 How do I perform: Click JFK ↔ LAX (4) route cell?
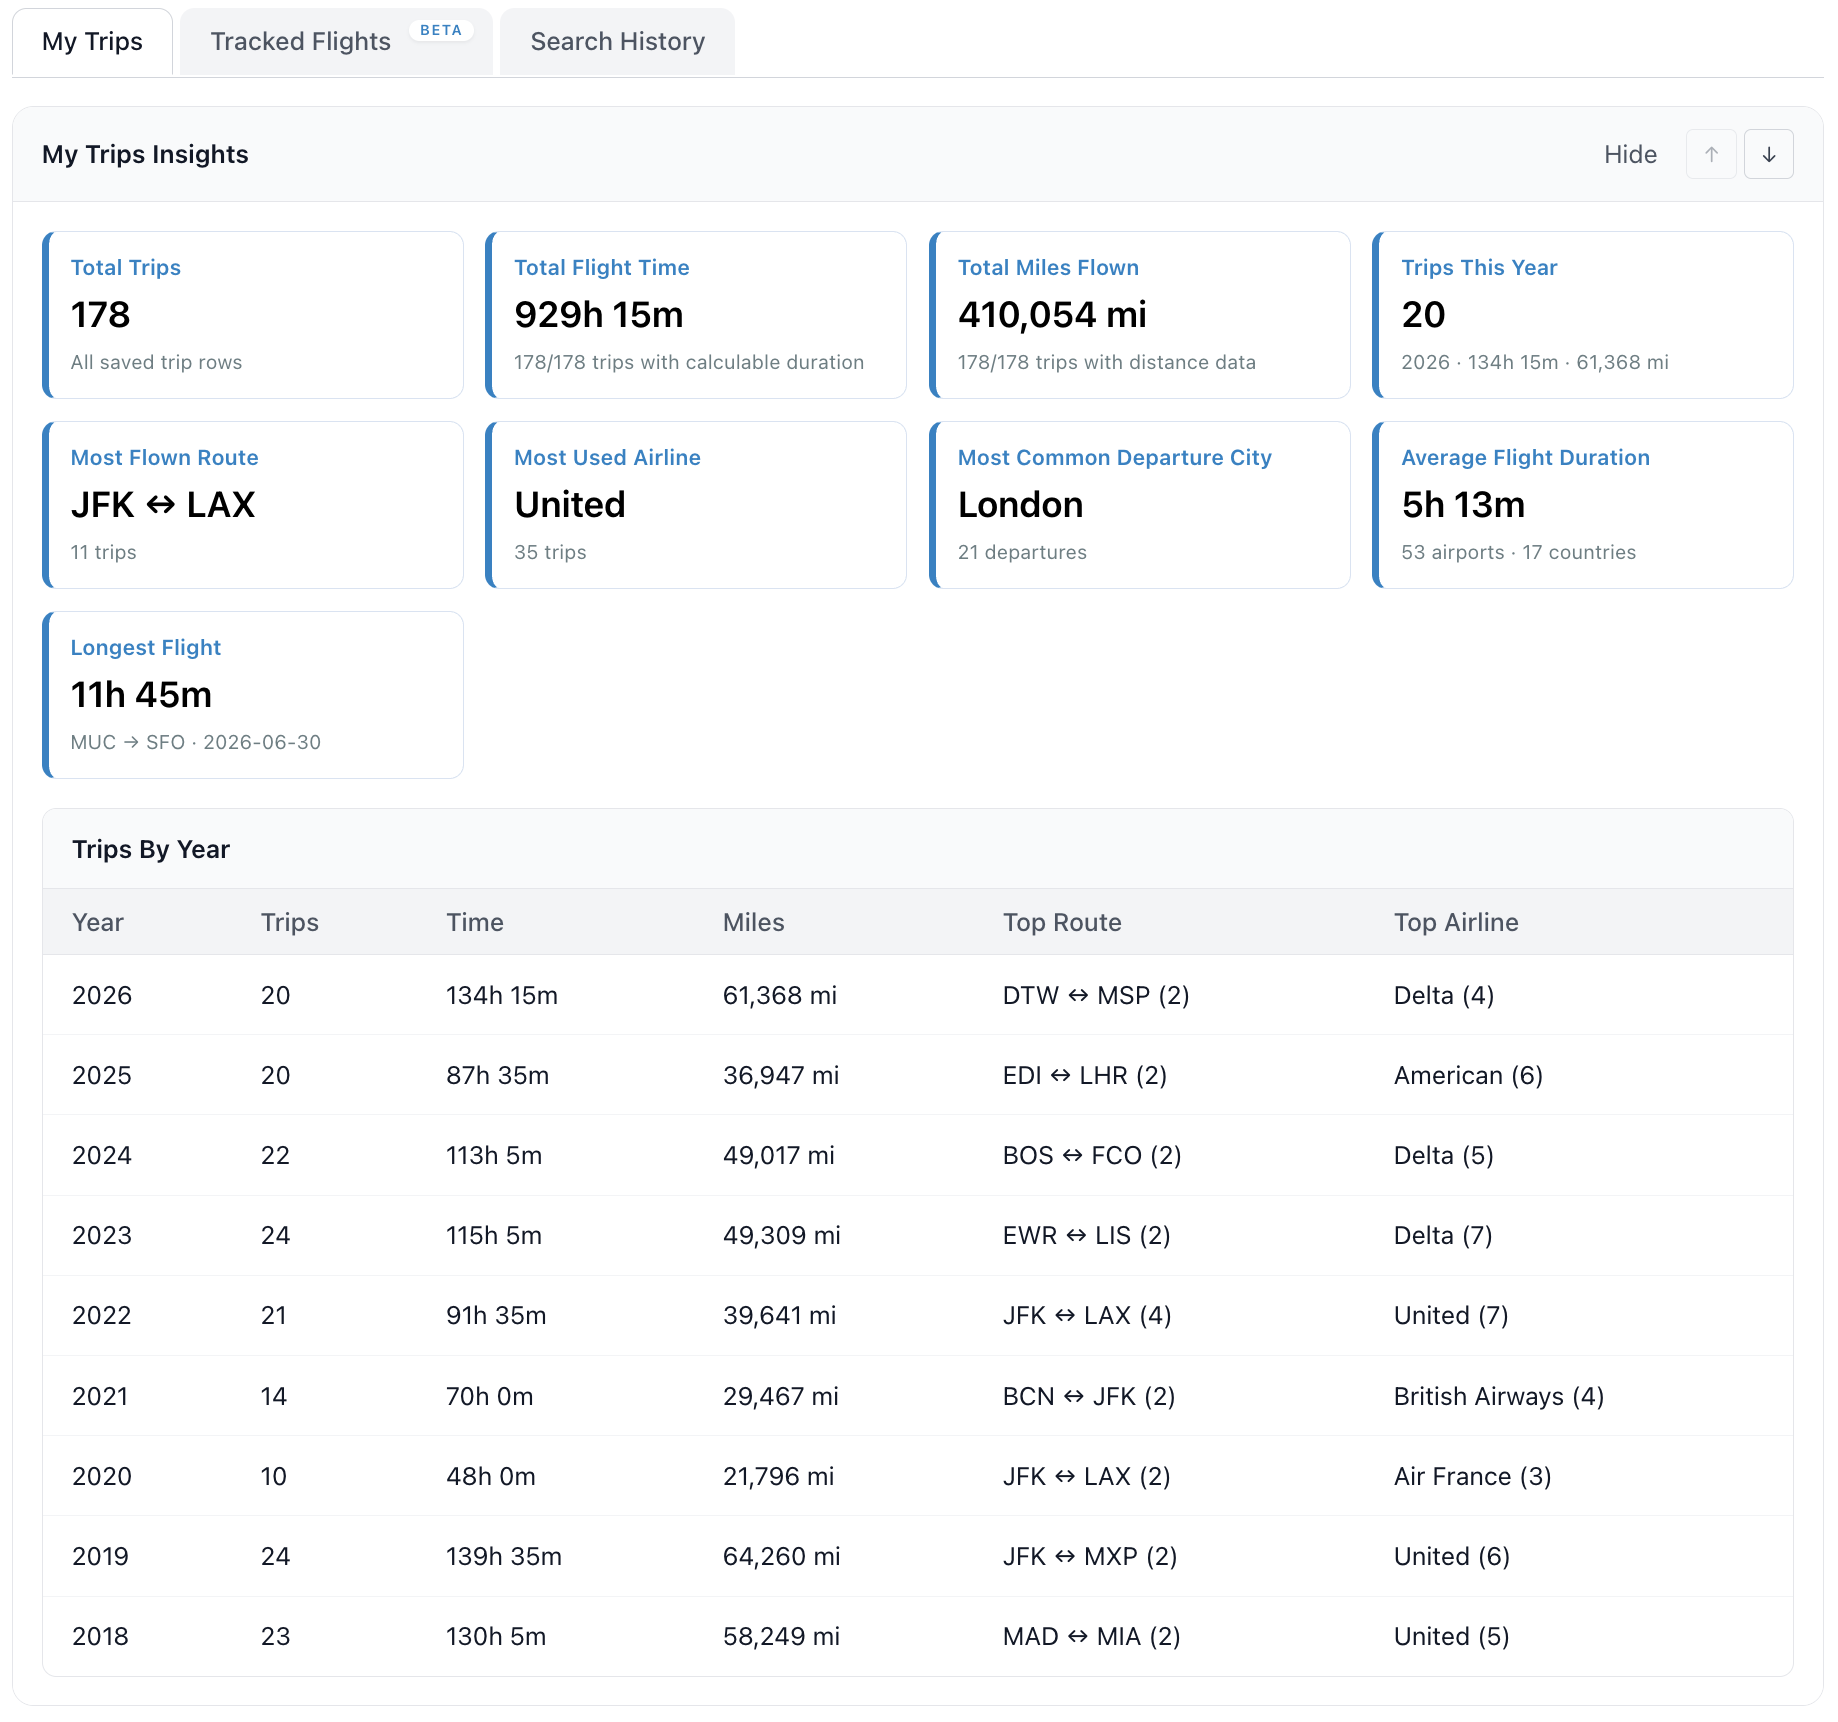(x=1087, y=1315)
